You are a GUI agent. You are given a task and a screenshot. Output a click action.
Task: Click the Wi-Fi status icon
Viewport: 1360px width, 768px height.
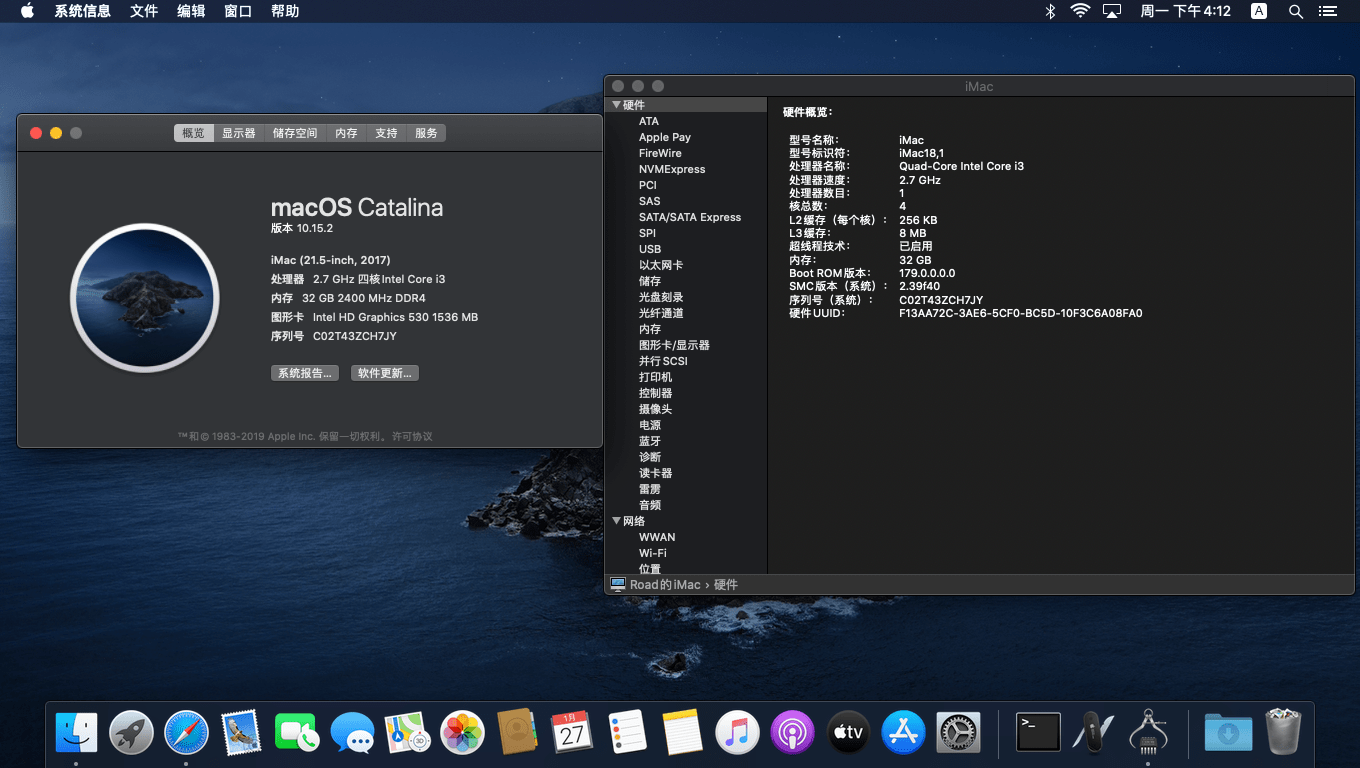pos(1080,11)
